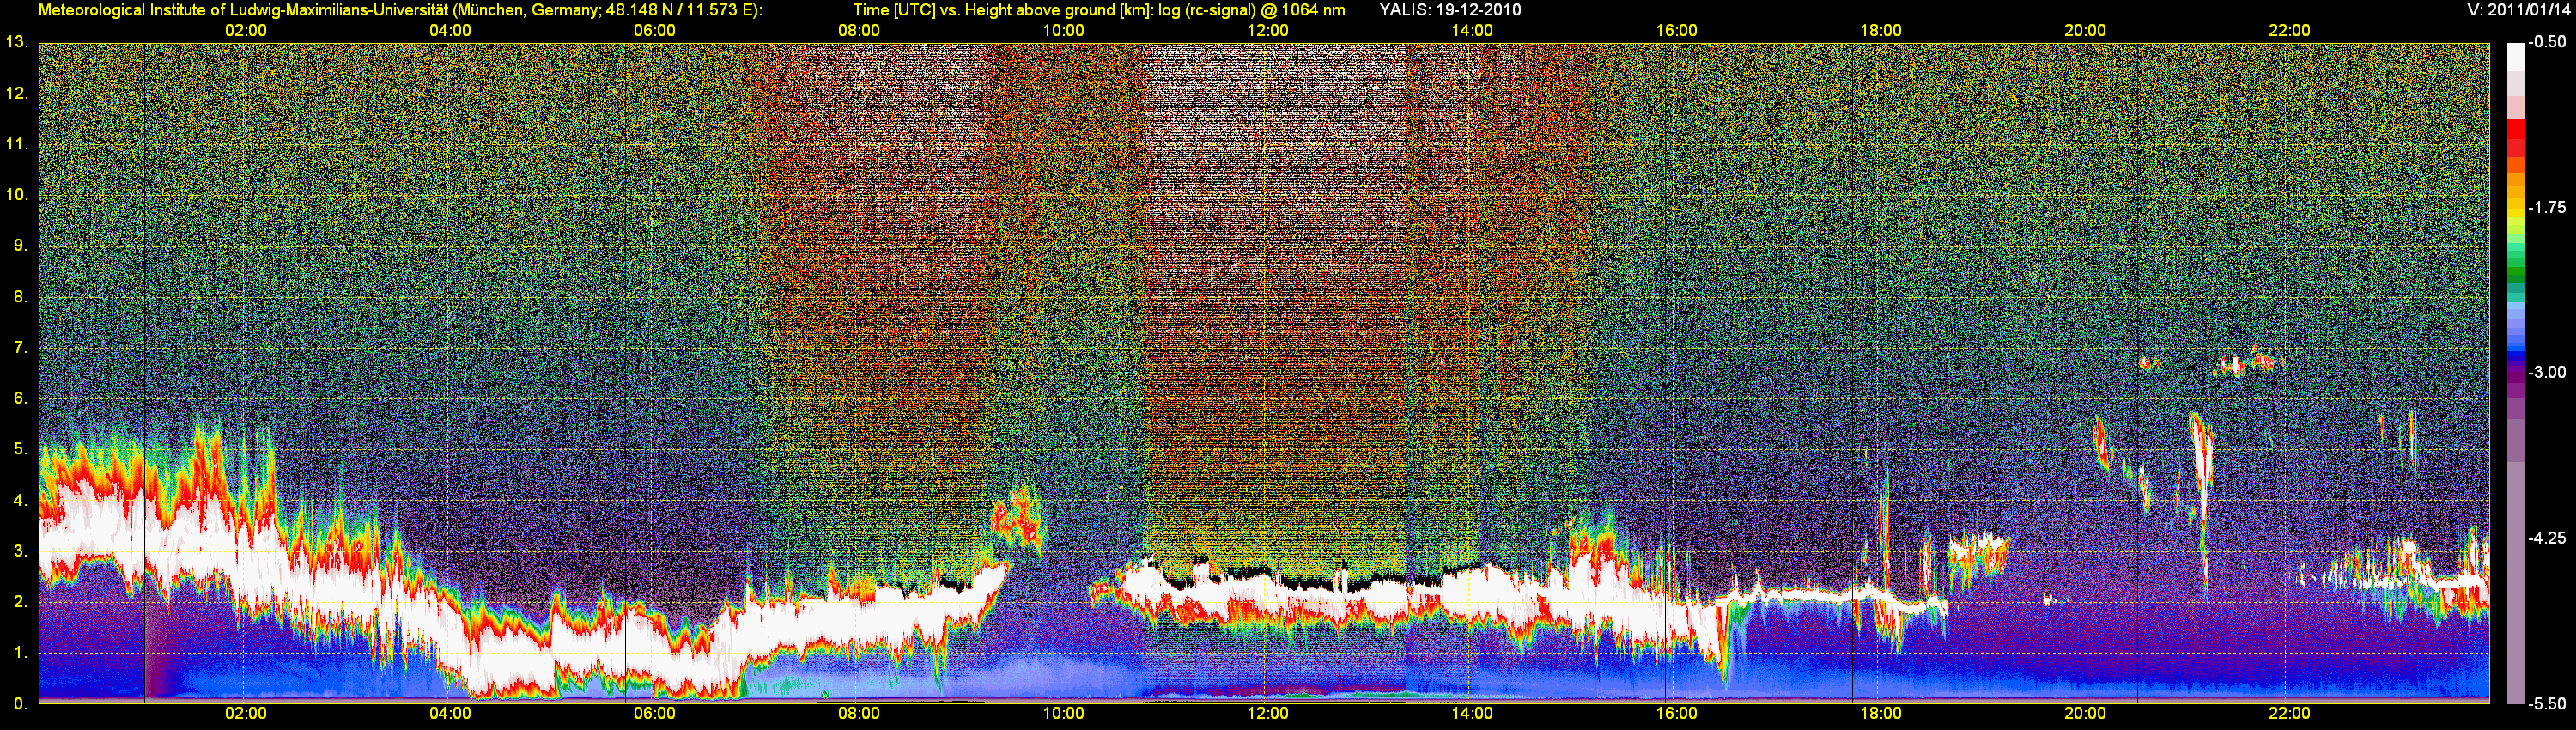Image resolution: width=2576 pixels, height=730 pixels.
Task: Click the -3.00 color scale value
Action: 2548,373
